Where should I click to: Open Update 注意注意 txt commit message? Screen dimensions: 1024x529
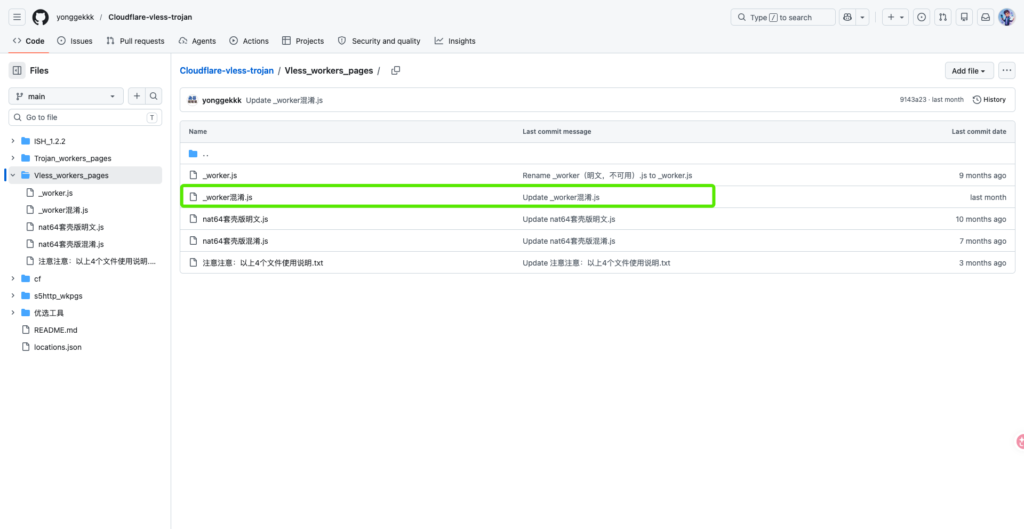[x=596, y=263]
